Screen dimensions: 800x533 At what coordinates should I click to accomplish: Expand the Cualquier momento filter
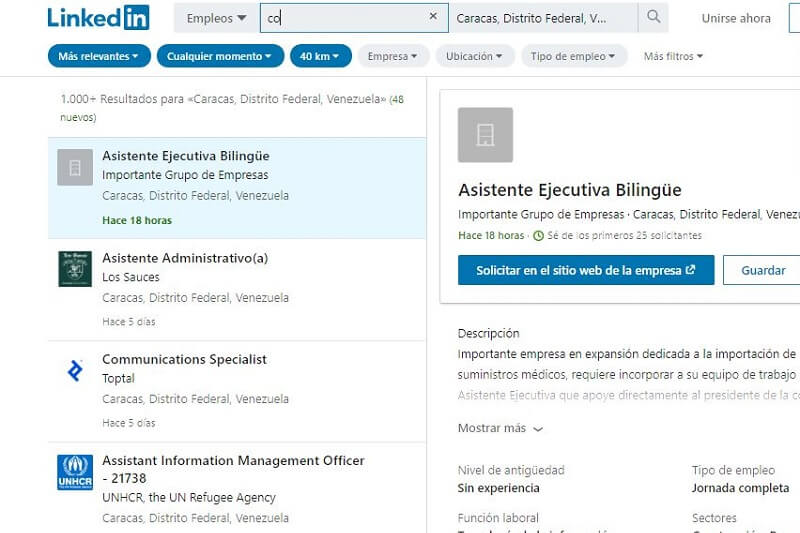219,56
